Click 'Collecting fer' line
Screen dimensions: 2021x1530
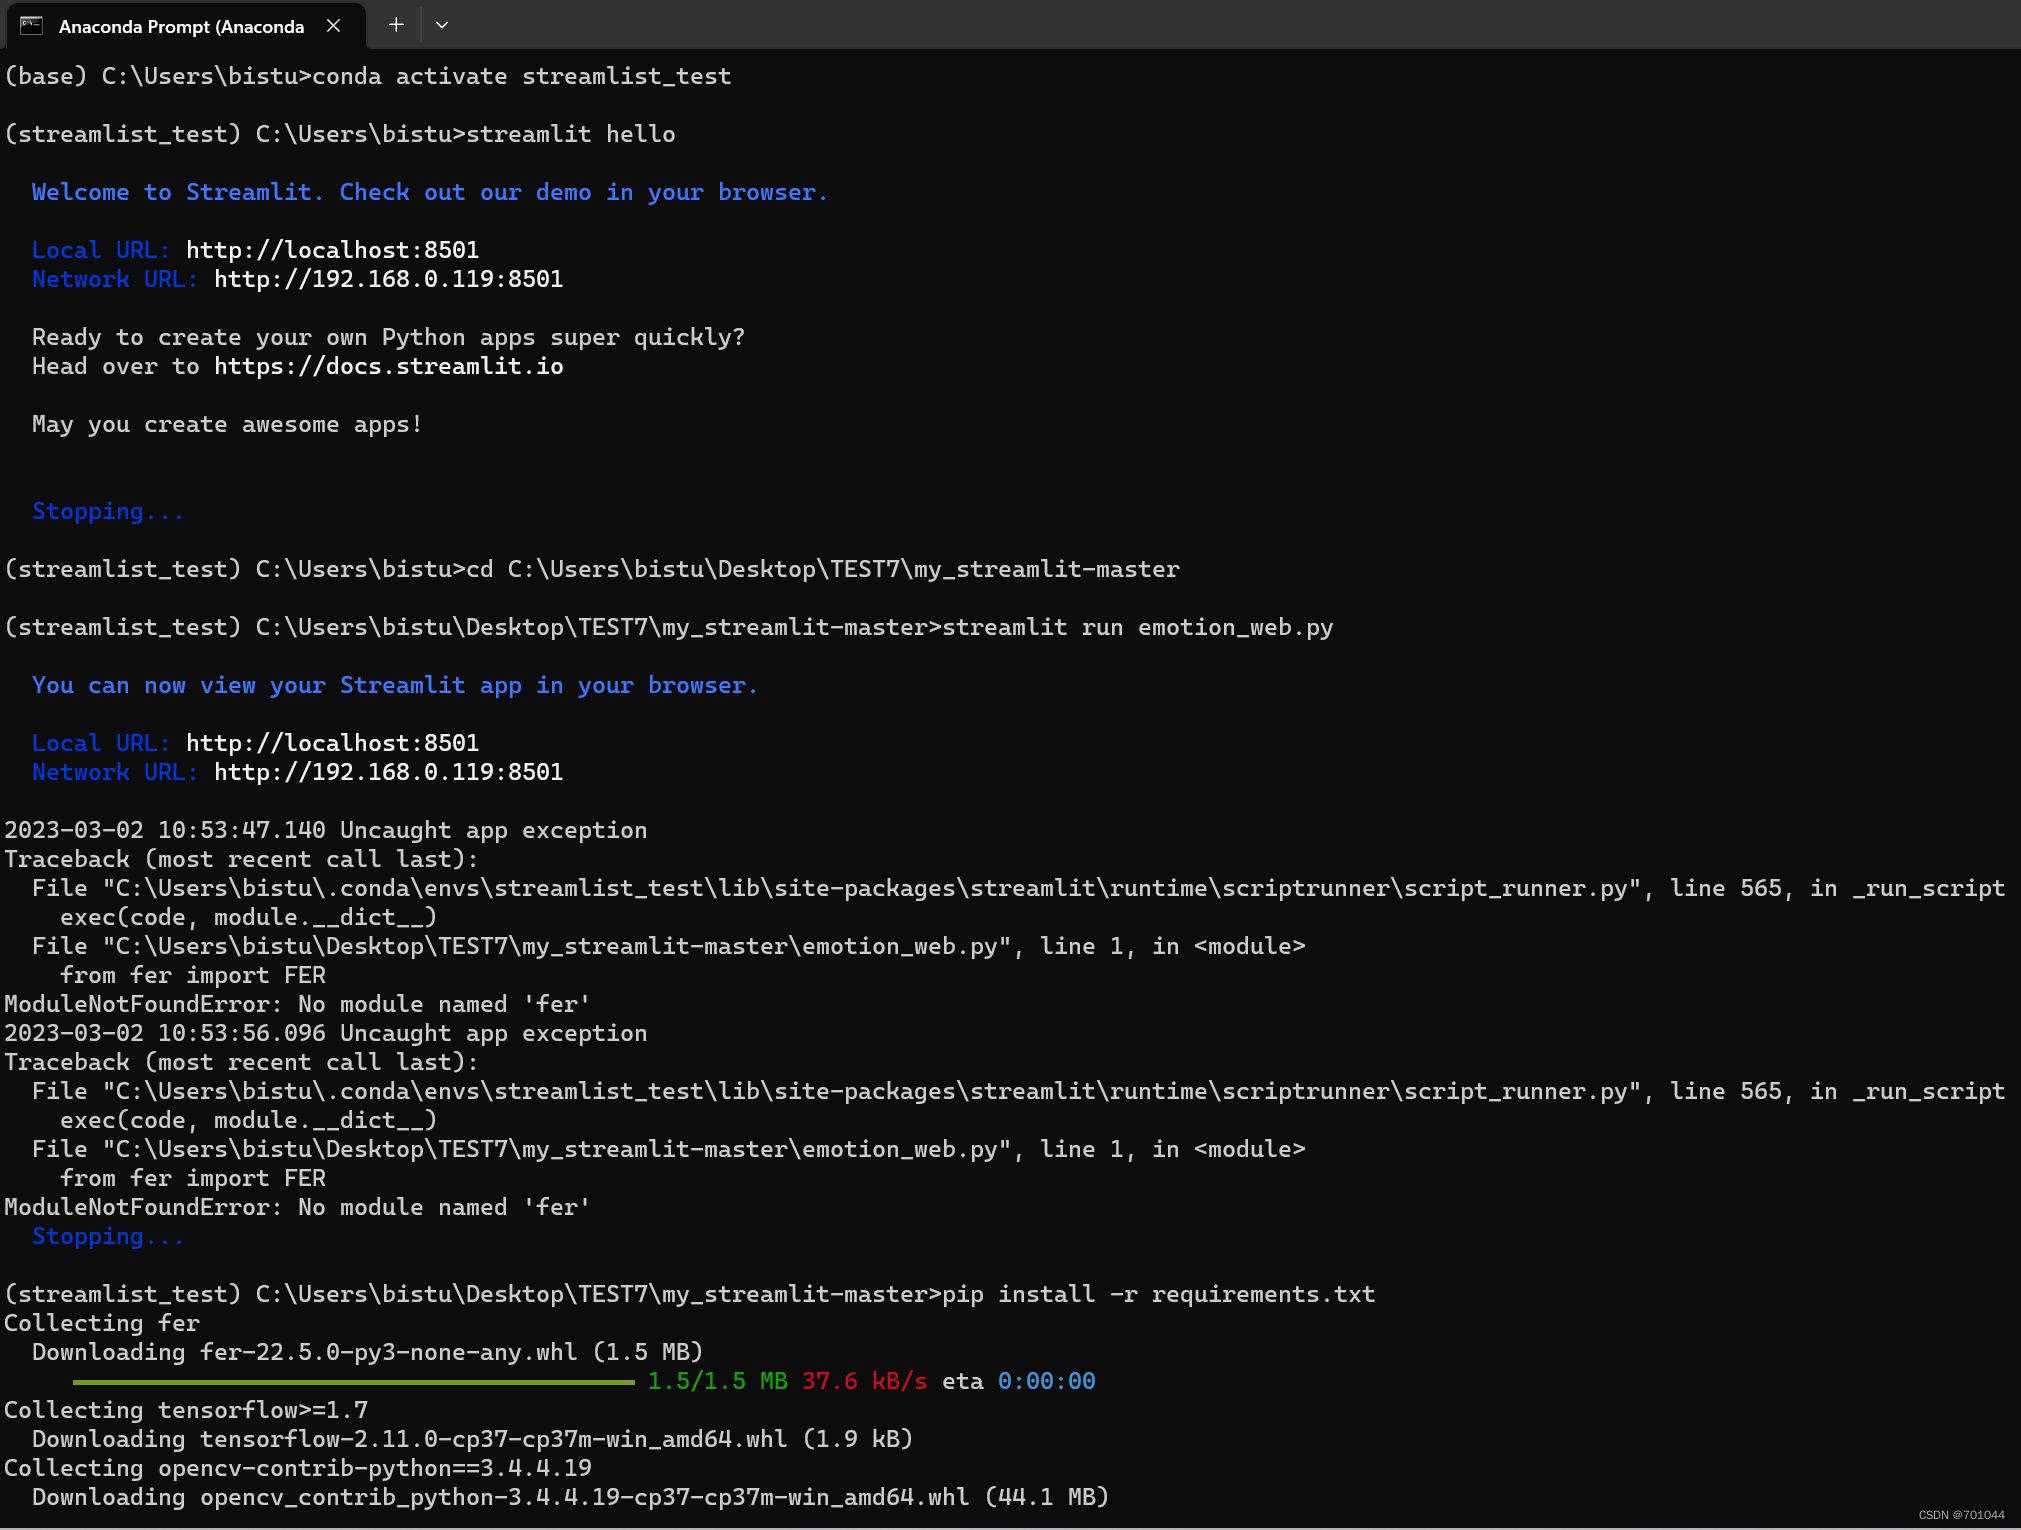102,1323
